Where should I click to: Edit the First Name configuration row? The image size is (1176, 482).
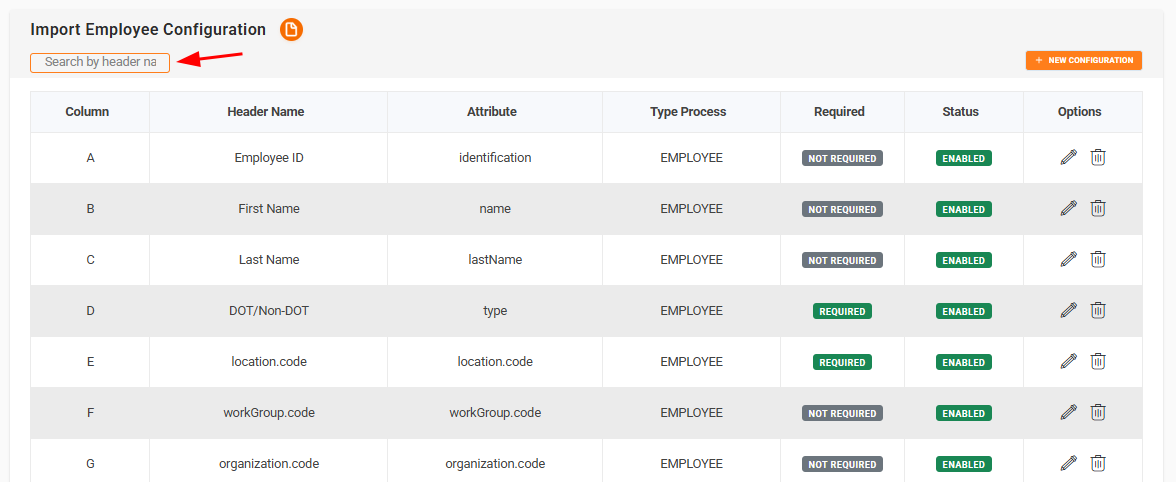click(x=1068, y=208)
